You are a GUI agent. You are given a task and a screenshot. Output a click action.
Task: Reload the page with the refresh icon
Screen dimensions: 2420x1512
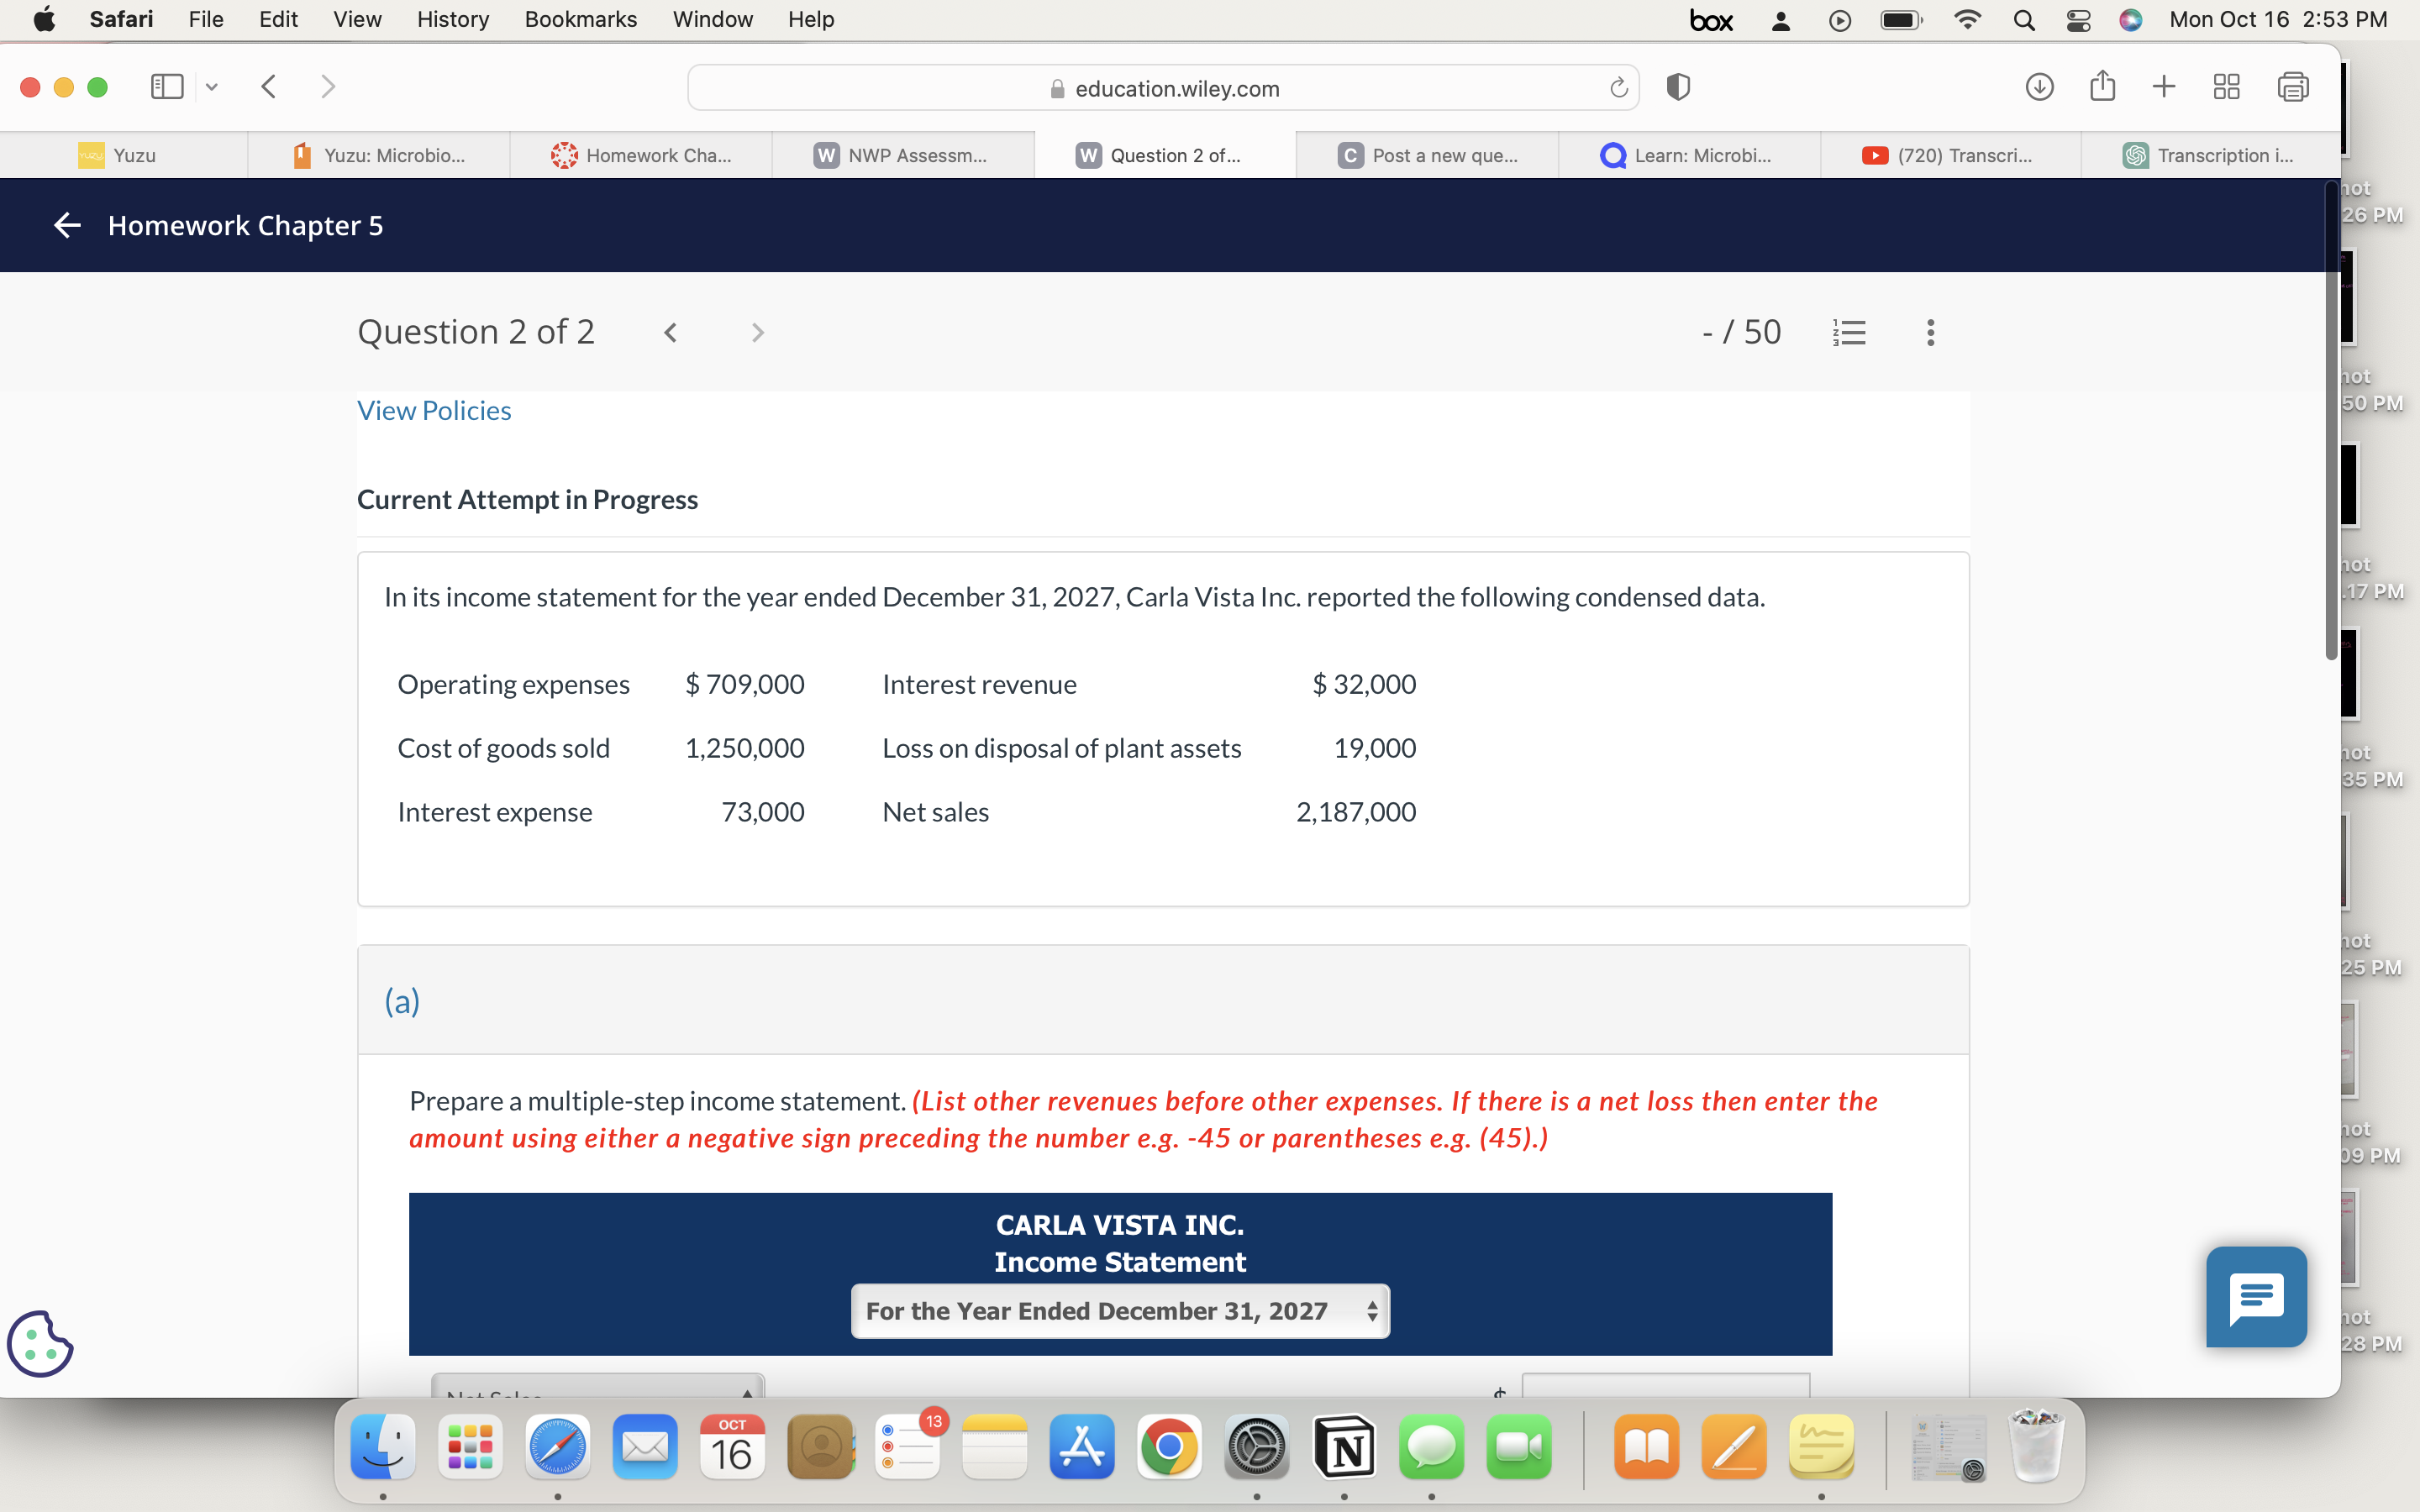[x=1618, y=88]
